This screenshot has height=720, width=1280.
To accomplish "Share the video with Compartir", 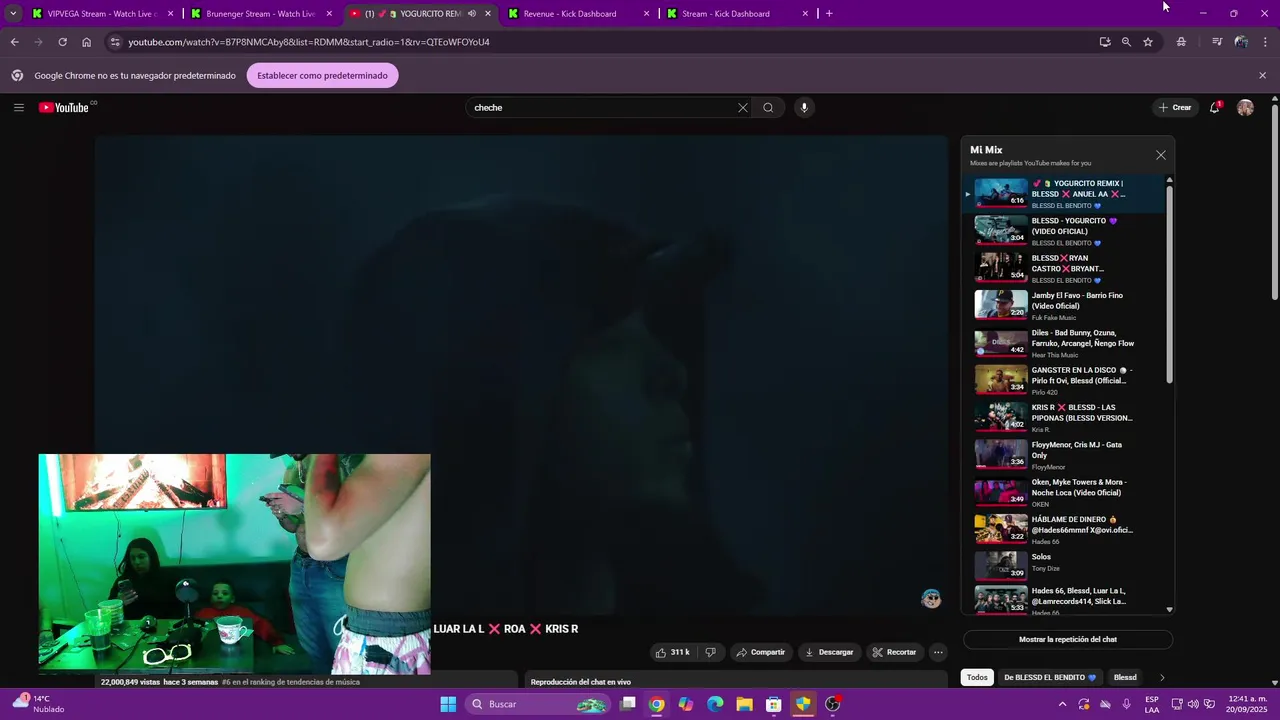I will click(x=760, y=652).
